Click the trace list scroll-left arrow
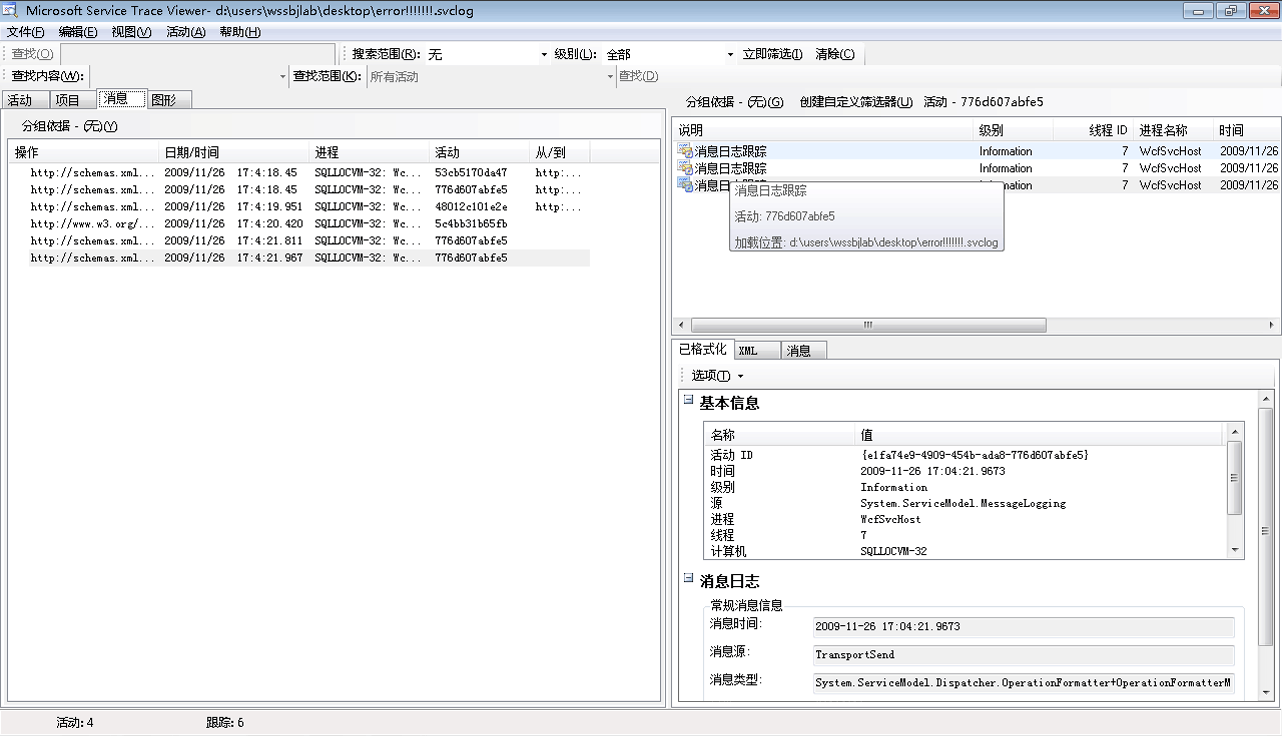 click(x=682, y=325)
